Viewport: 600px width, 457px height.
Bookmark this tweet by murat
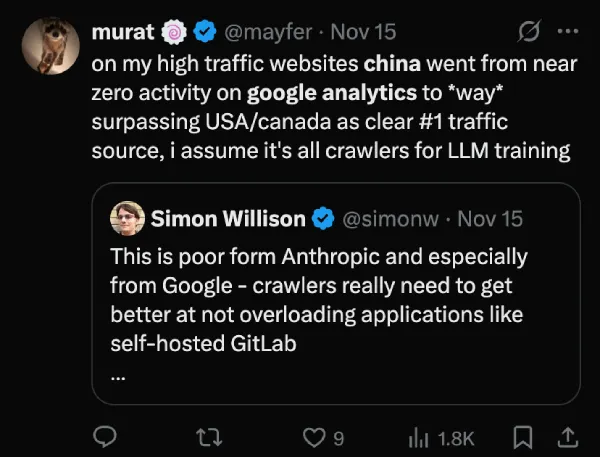coord(522,437)
